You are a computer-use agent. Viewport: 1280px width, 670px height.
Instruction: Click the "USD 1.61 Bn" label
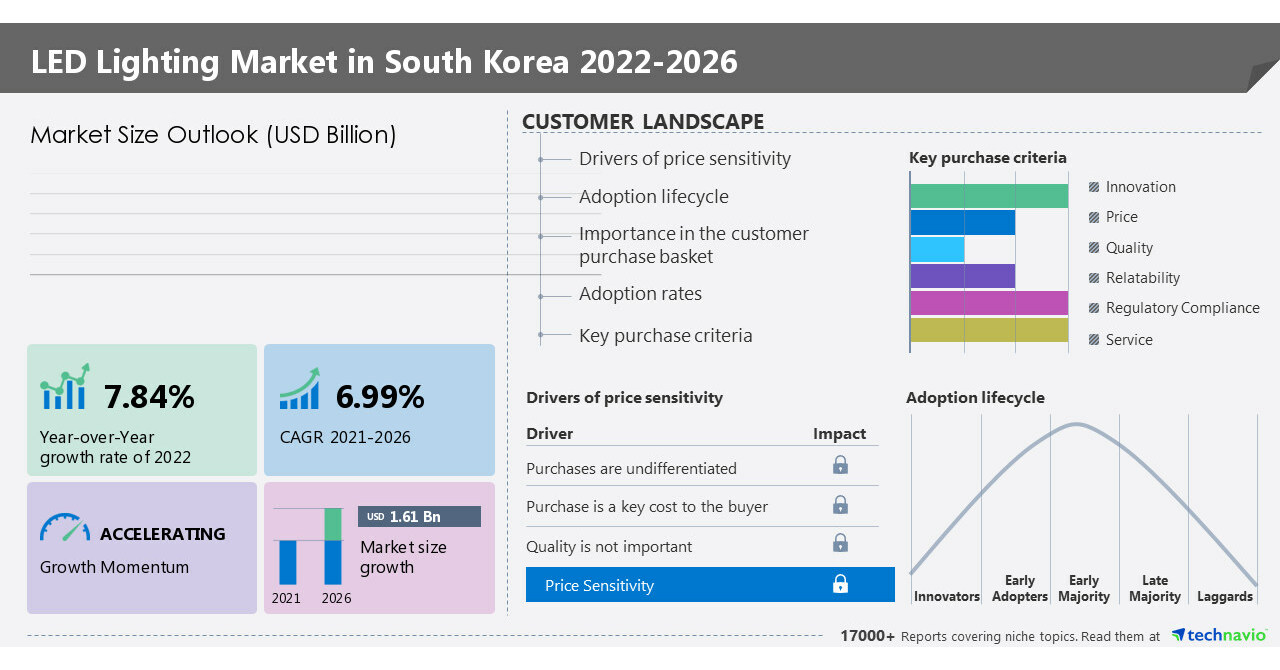coord(418,516)
